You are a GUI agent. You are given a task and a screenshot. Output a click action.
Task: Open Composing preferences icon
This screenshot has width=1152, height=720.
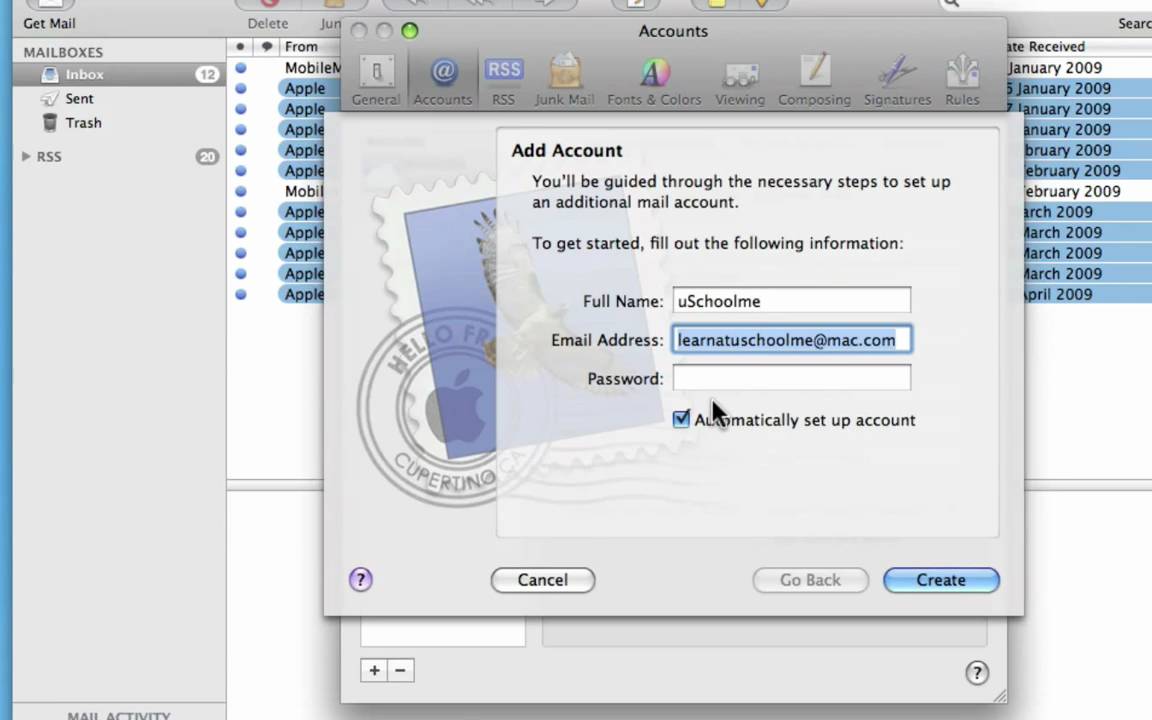(814, 81)
